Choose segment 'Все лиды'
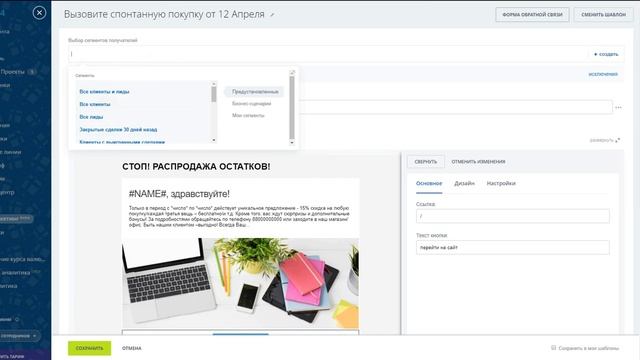Image resolution: width=640 pixels, height=360 pixels. [91, 117]
